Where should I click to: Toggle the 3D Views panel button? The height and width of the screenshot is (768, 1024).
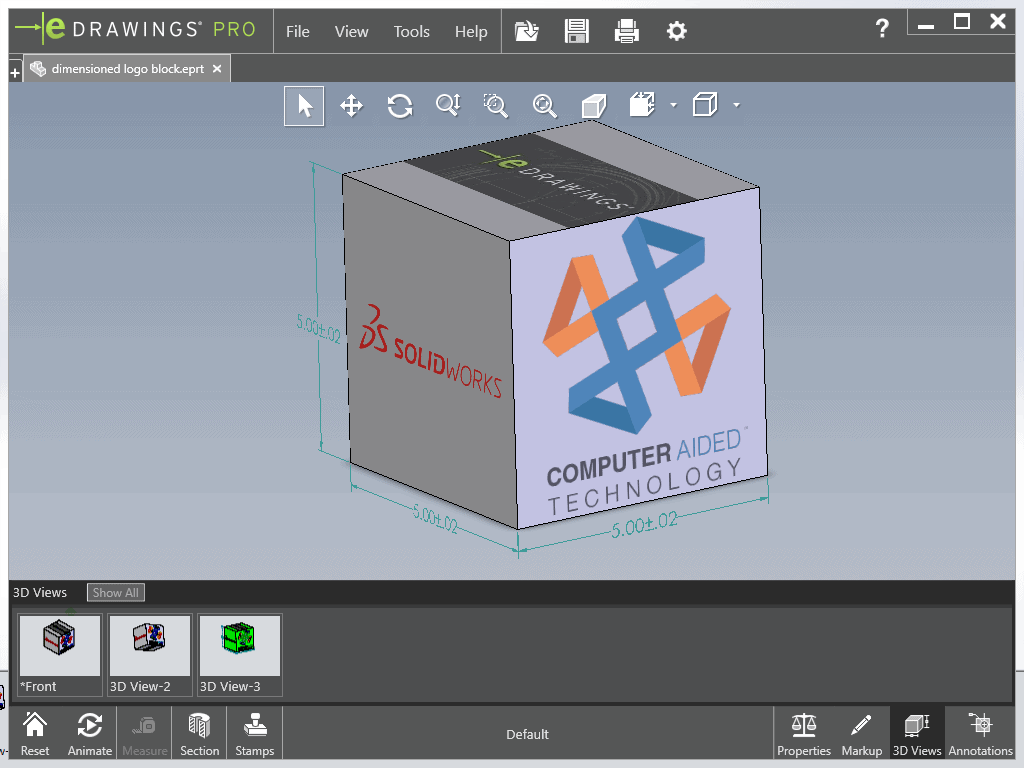917,734
